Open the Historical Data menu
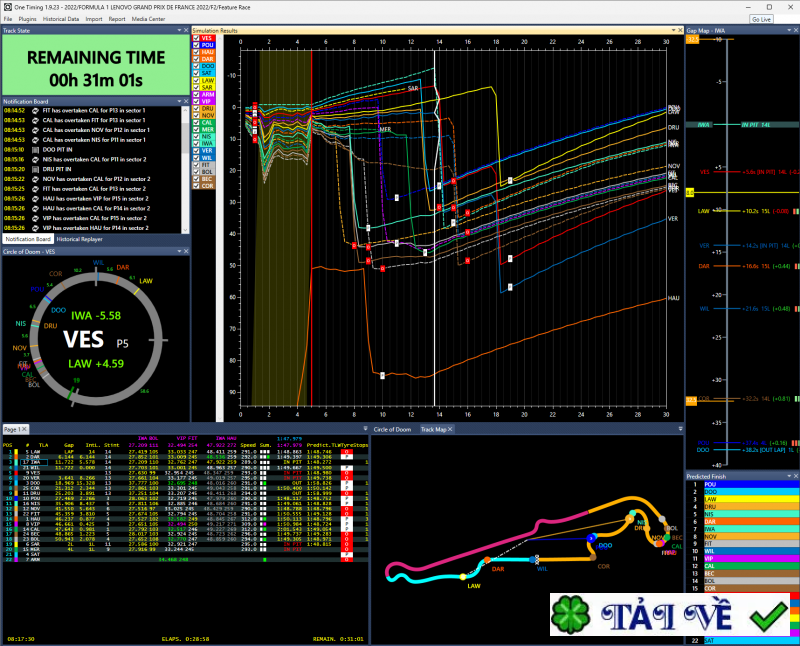Viewport: 800px width, 646px height. click(61, 19)
